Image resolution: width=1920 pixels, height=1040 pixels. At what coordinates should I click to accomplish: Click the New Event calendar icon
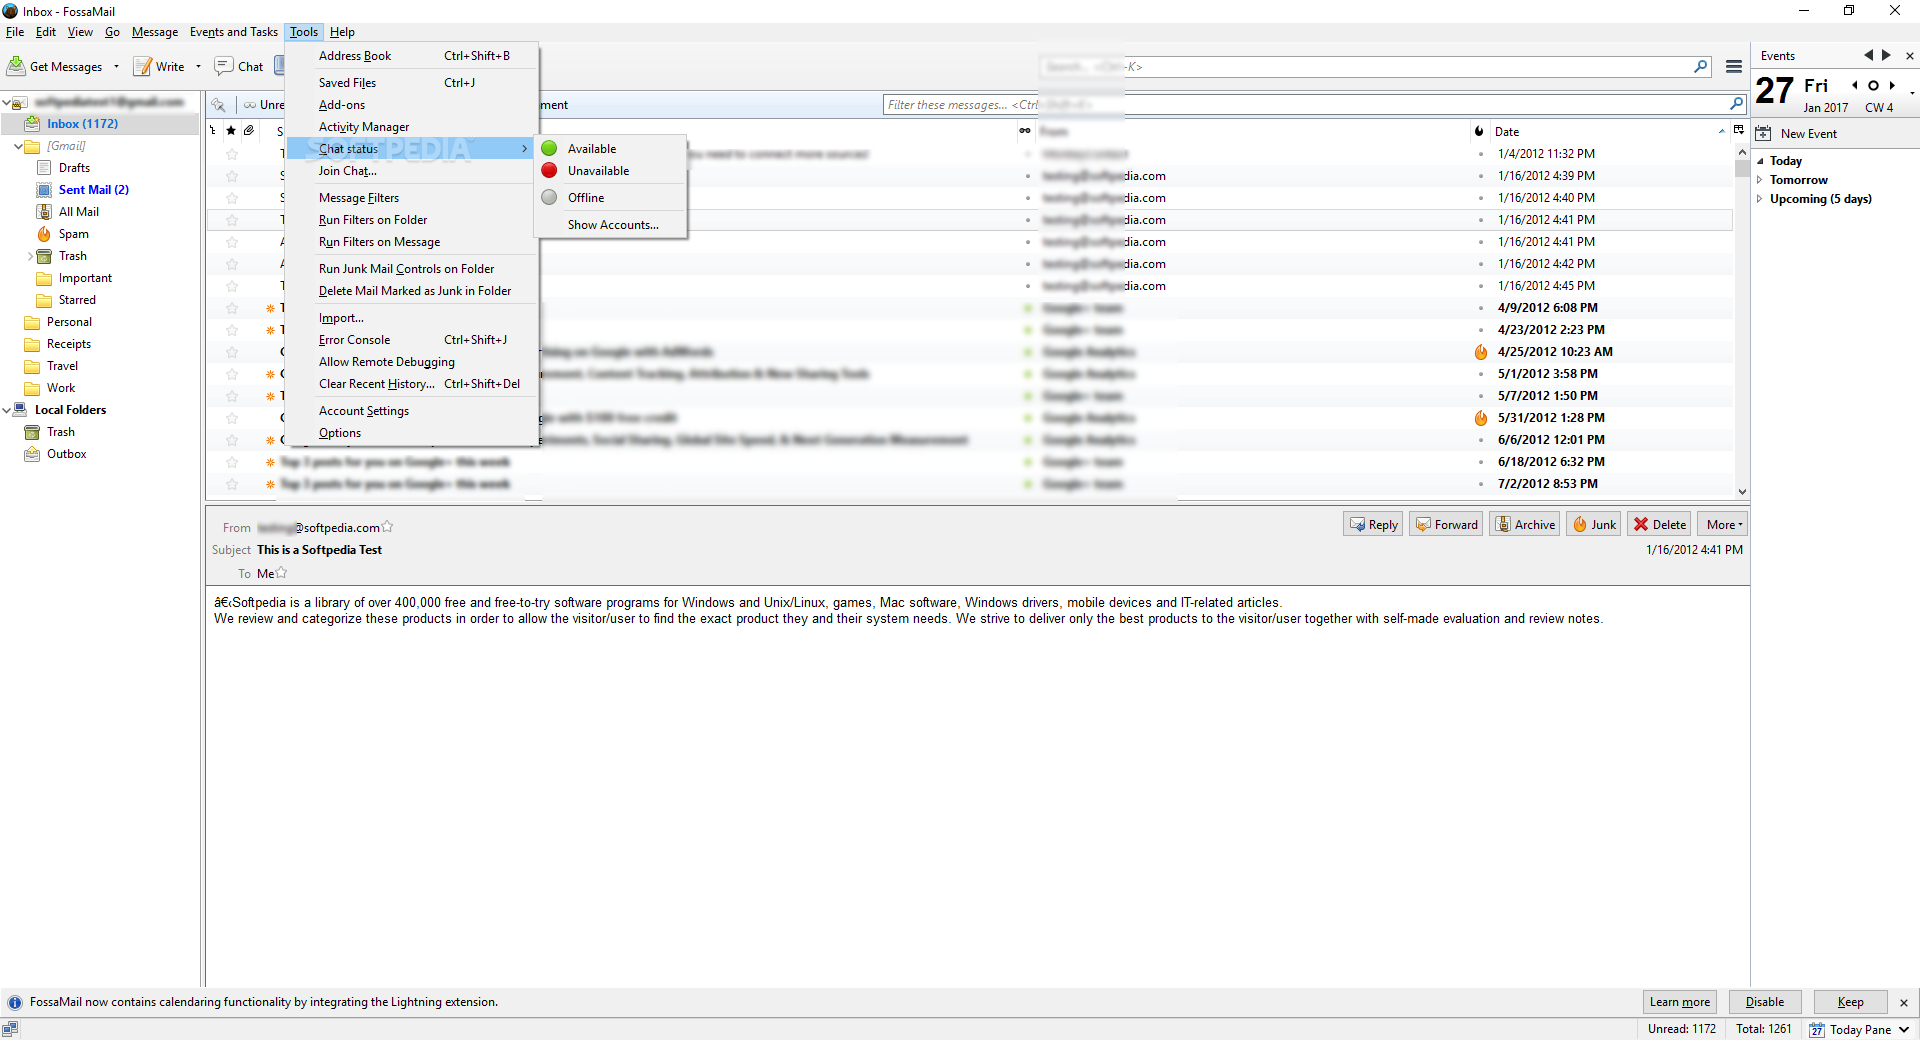pyautogui.click(x=1764, y=133)
